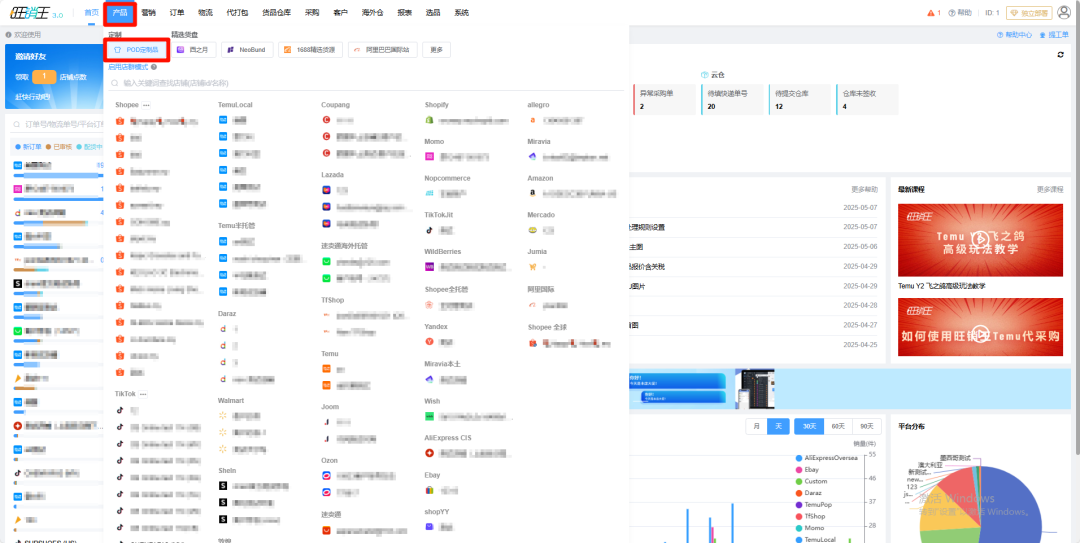1080x543 pixels.
Task: Click the red warning alert icon
Action: click(x=931, y=12)
